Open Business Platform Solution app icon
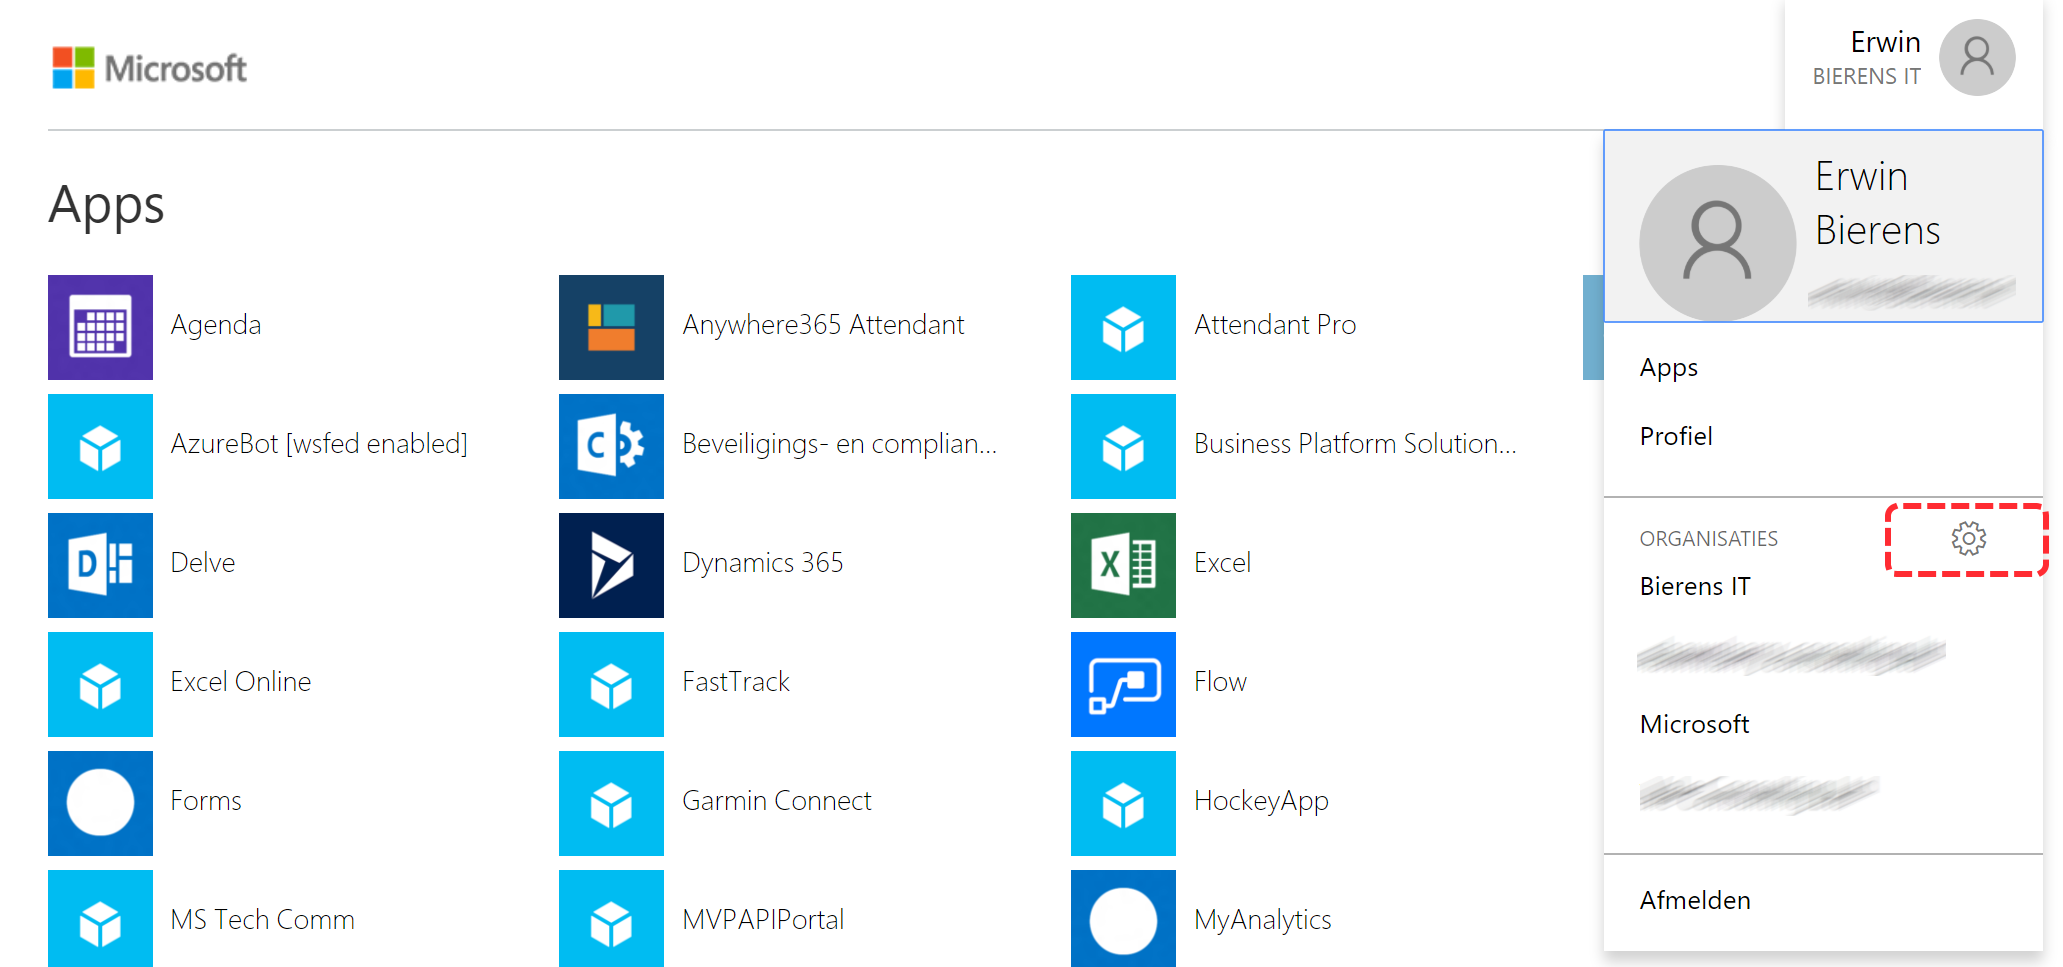2063x967 pixels. tap(1123, 446)
